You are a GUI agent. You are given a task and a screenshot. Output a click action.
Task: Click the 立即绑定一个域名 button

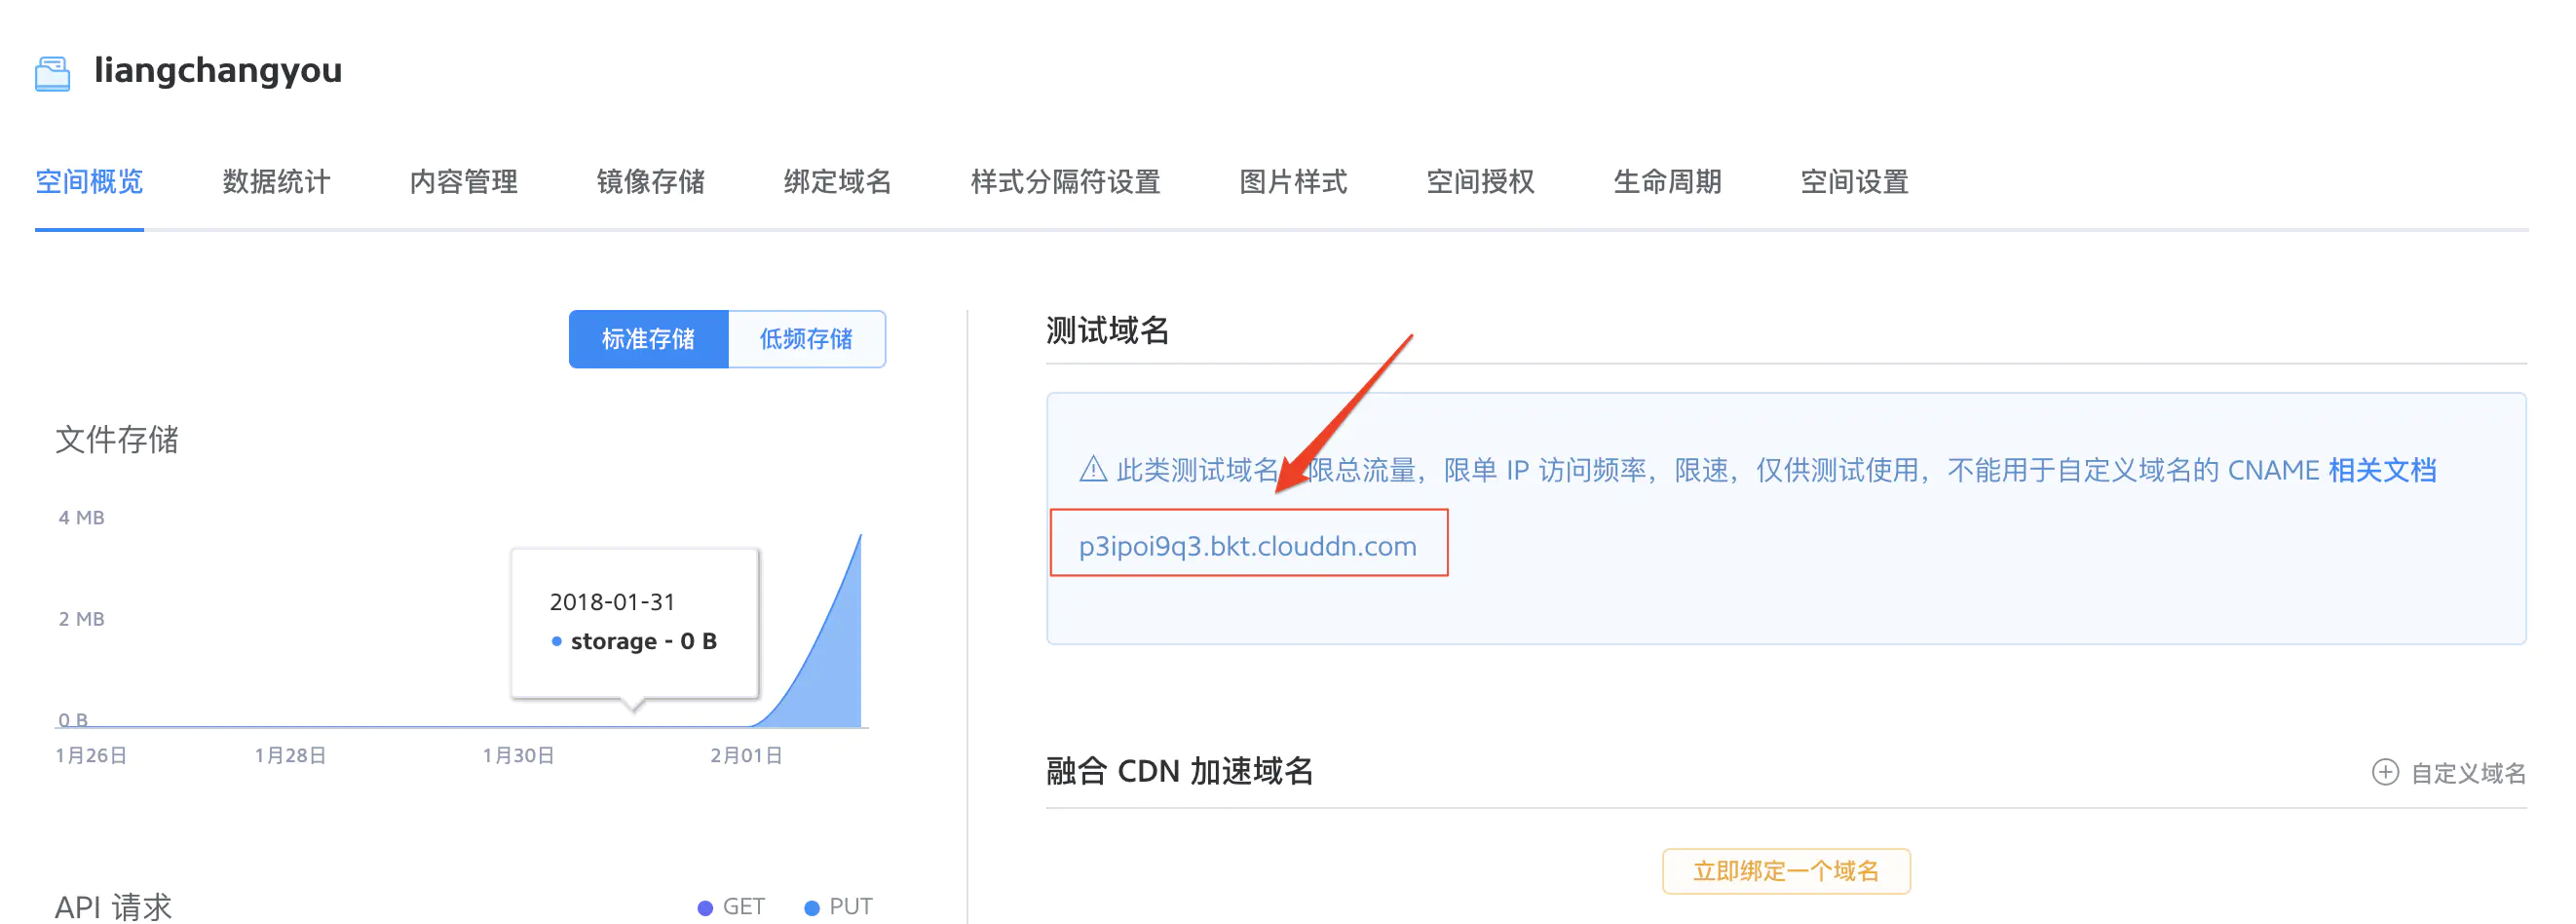pos(1786,871)
